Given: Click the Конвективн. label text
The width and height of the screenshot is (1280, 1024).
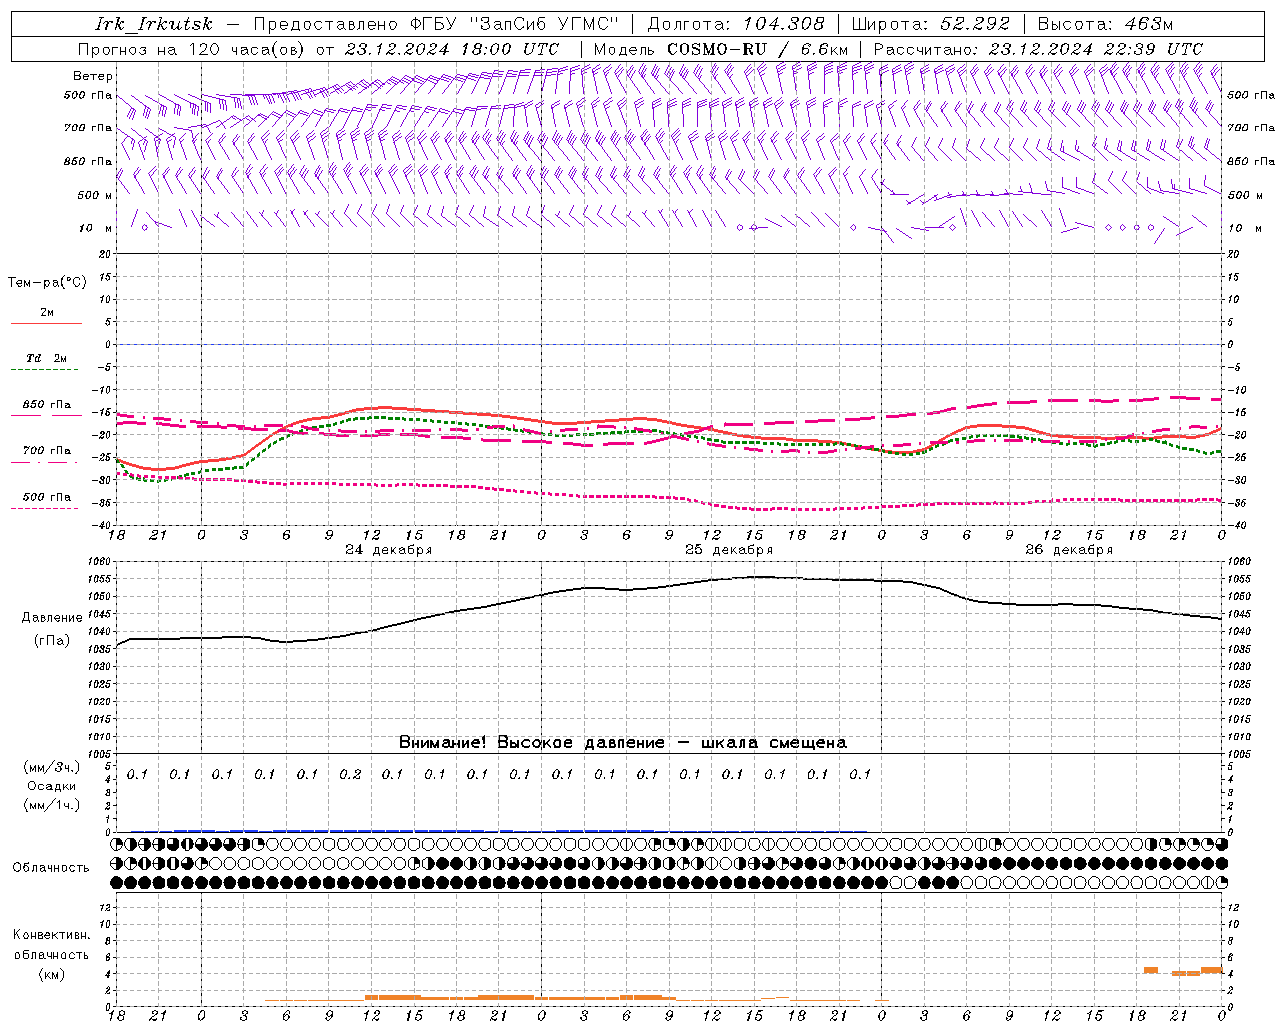Looking at the screenshot, I should [x=51, y=935].
